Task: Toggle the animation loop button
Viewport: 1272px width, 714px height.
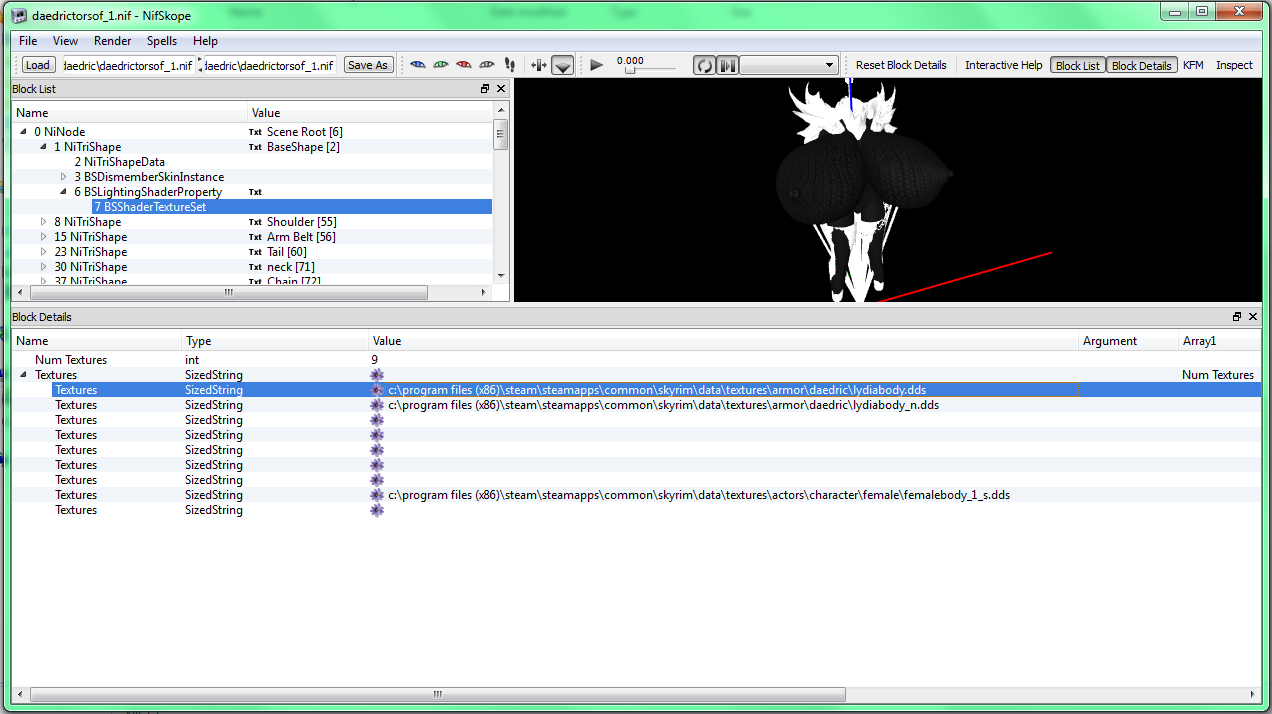Action: coord(704,65)
